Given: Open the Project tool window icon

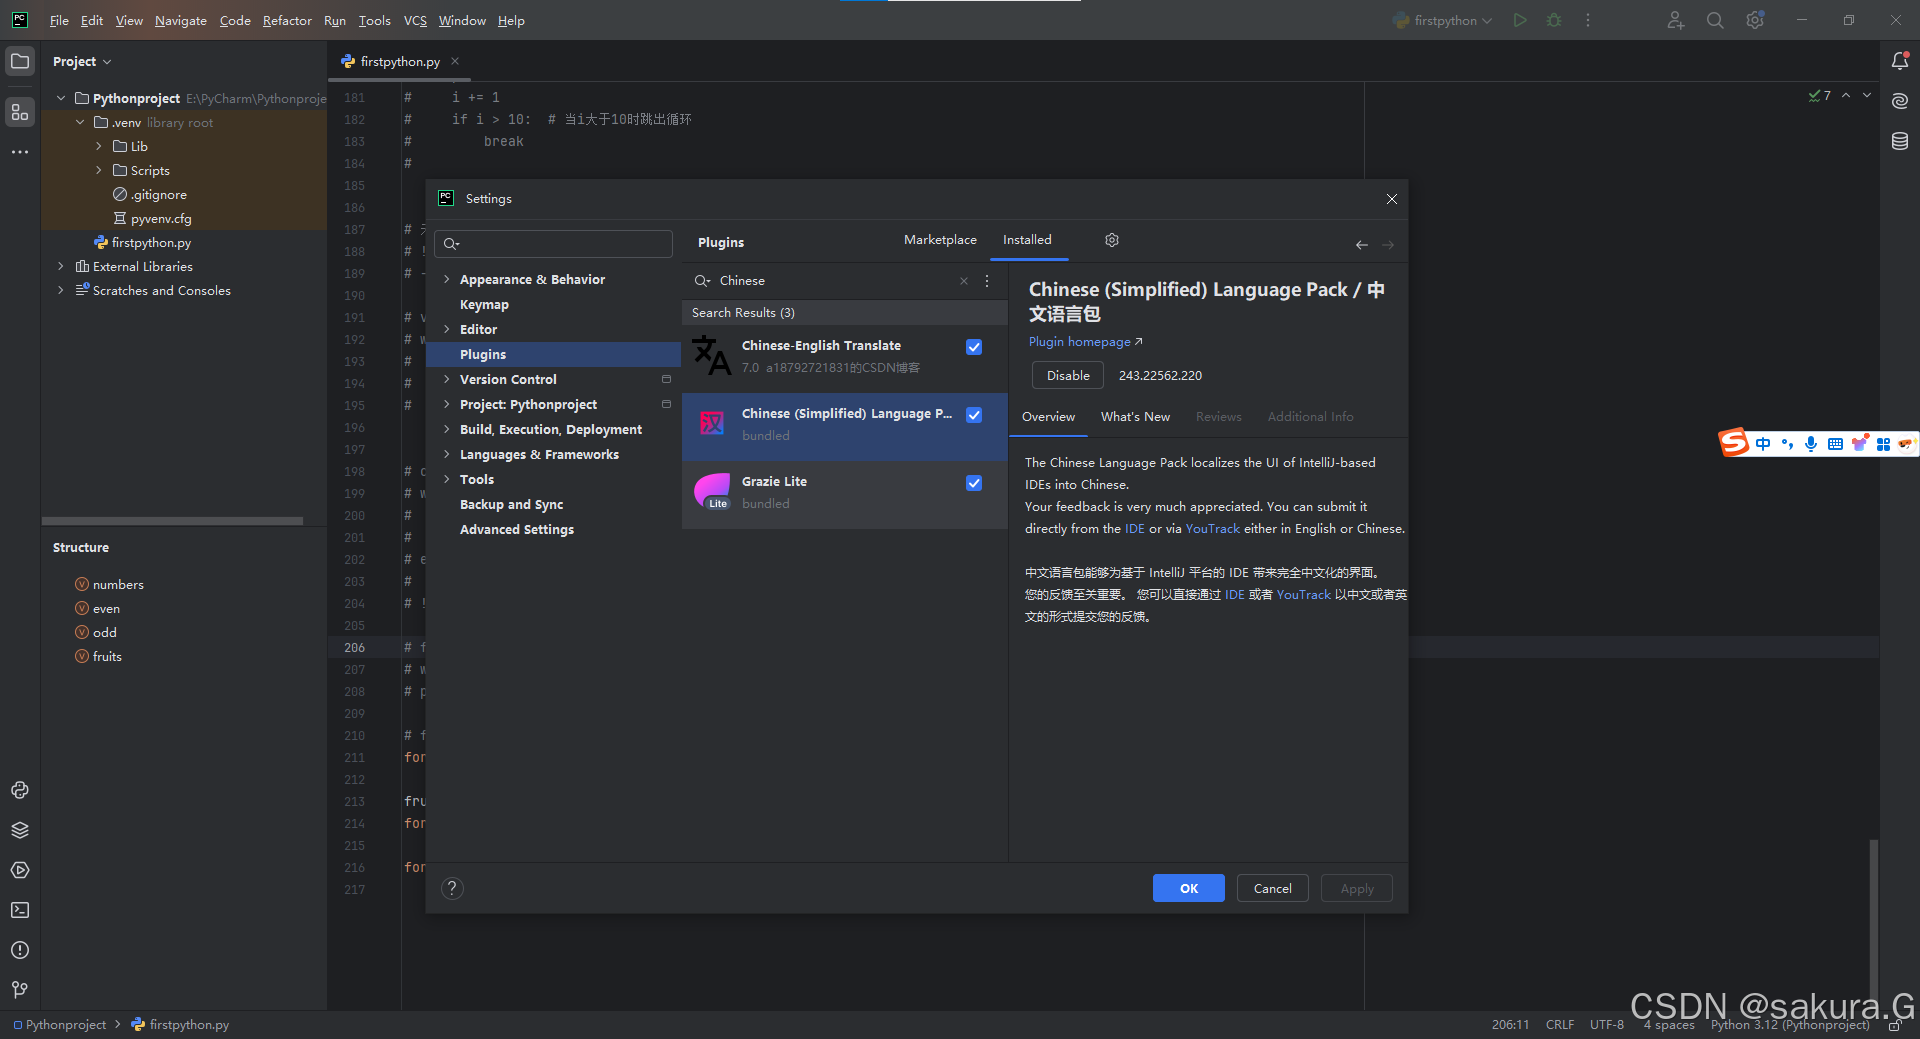Looking at the screenshot, I should point(20,61).
